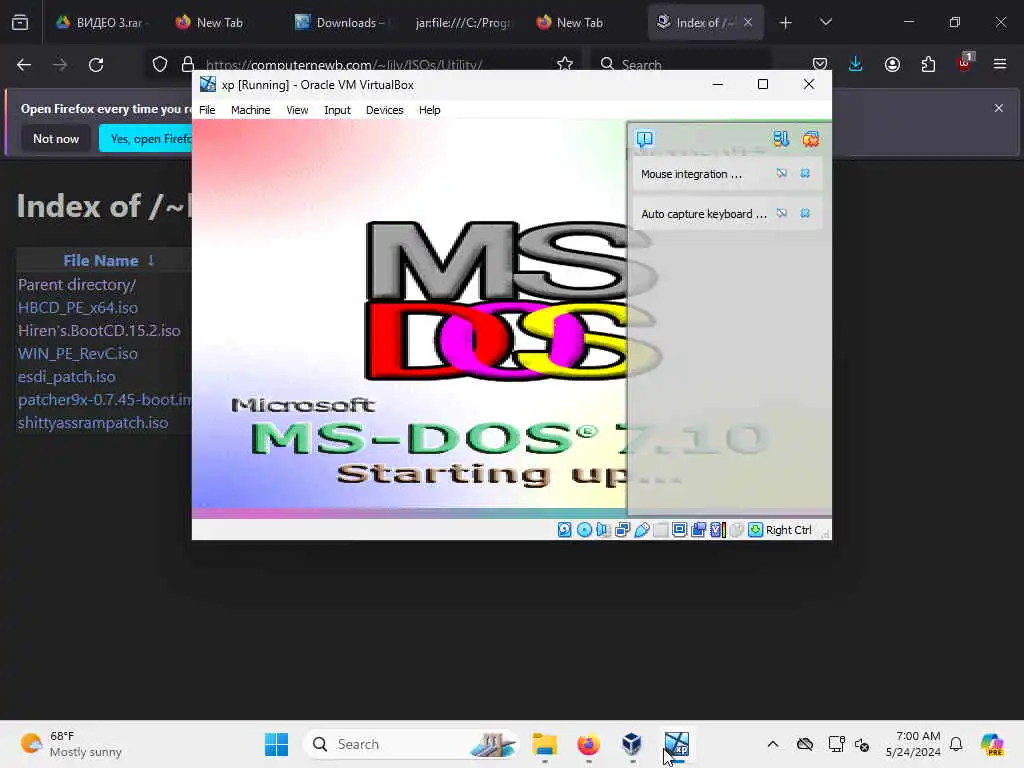1024x768 pixels.
Task: Open a new Firefox tab
Action: point(785,22)
